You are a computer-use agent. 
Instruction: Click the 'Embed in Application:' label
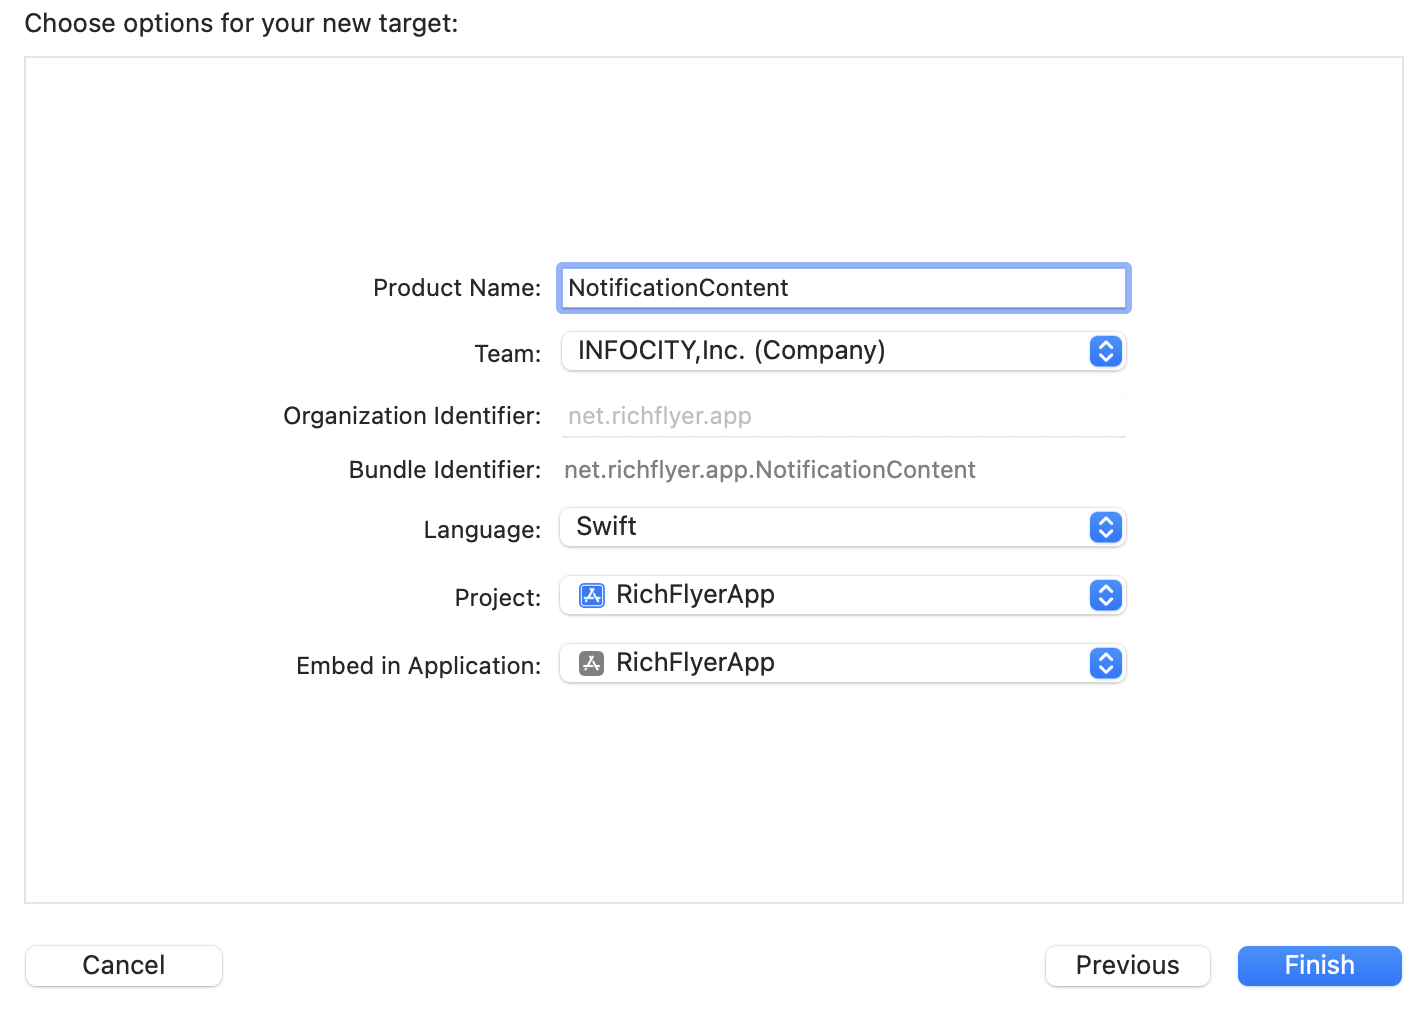419,666
